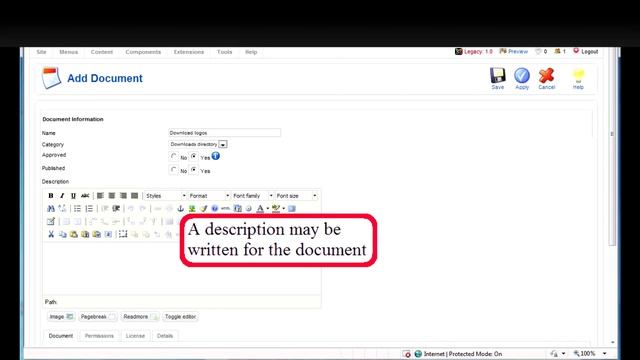Set Published to No
The image size is (640, 360).
174,170
